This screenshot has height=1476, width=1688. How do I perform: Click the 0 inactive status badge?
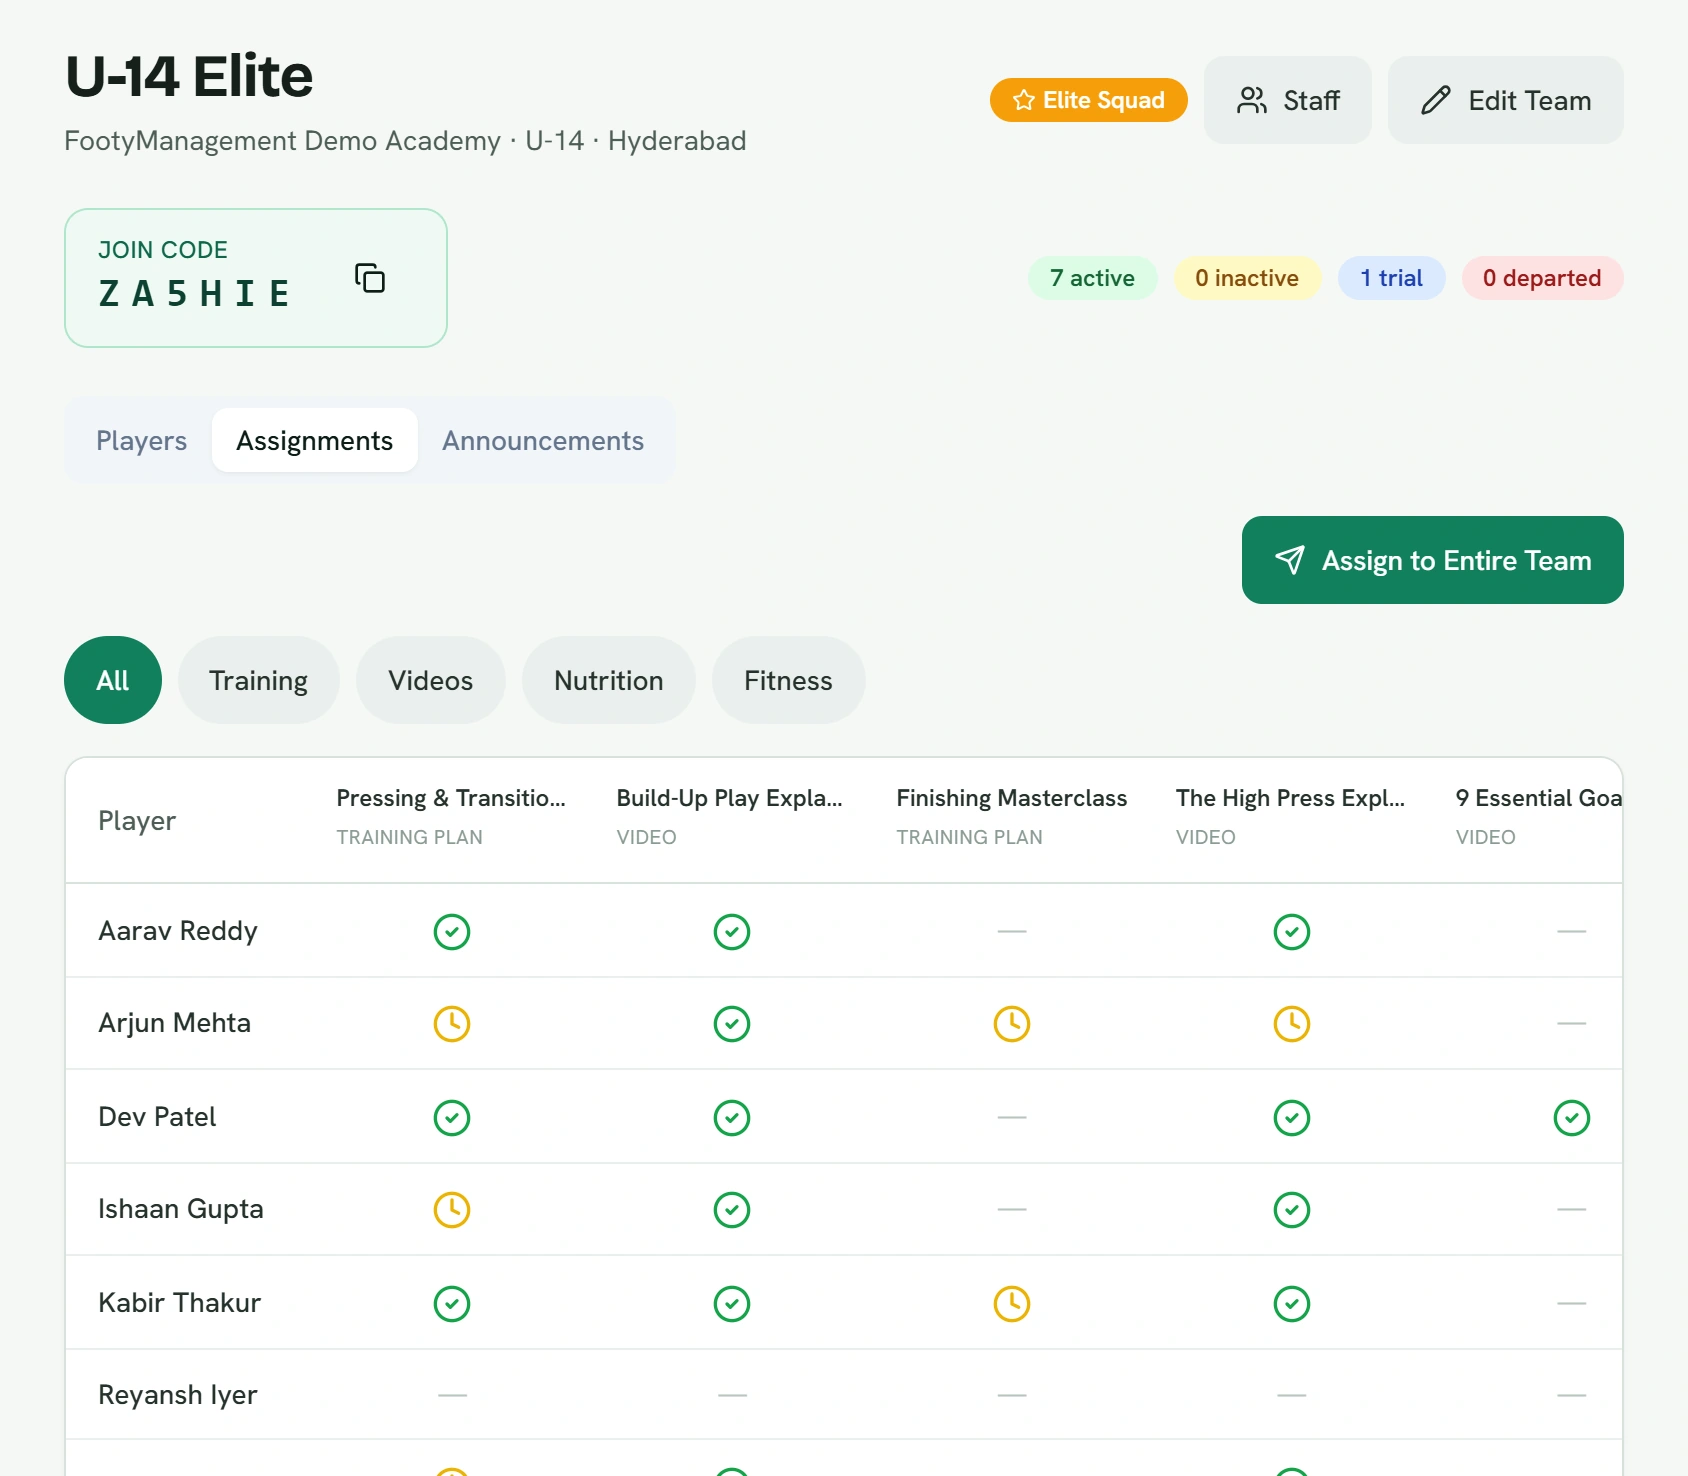click(x=1247, y=278)
